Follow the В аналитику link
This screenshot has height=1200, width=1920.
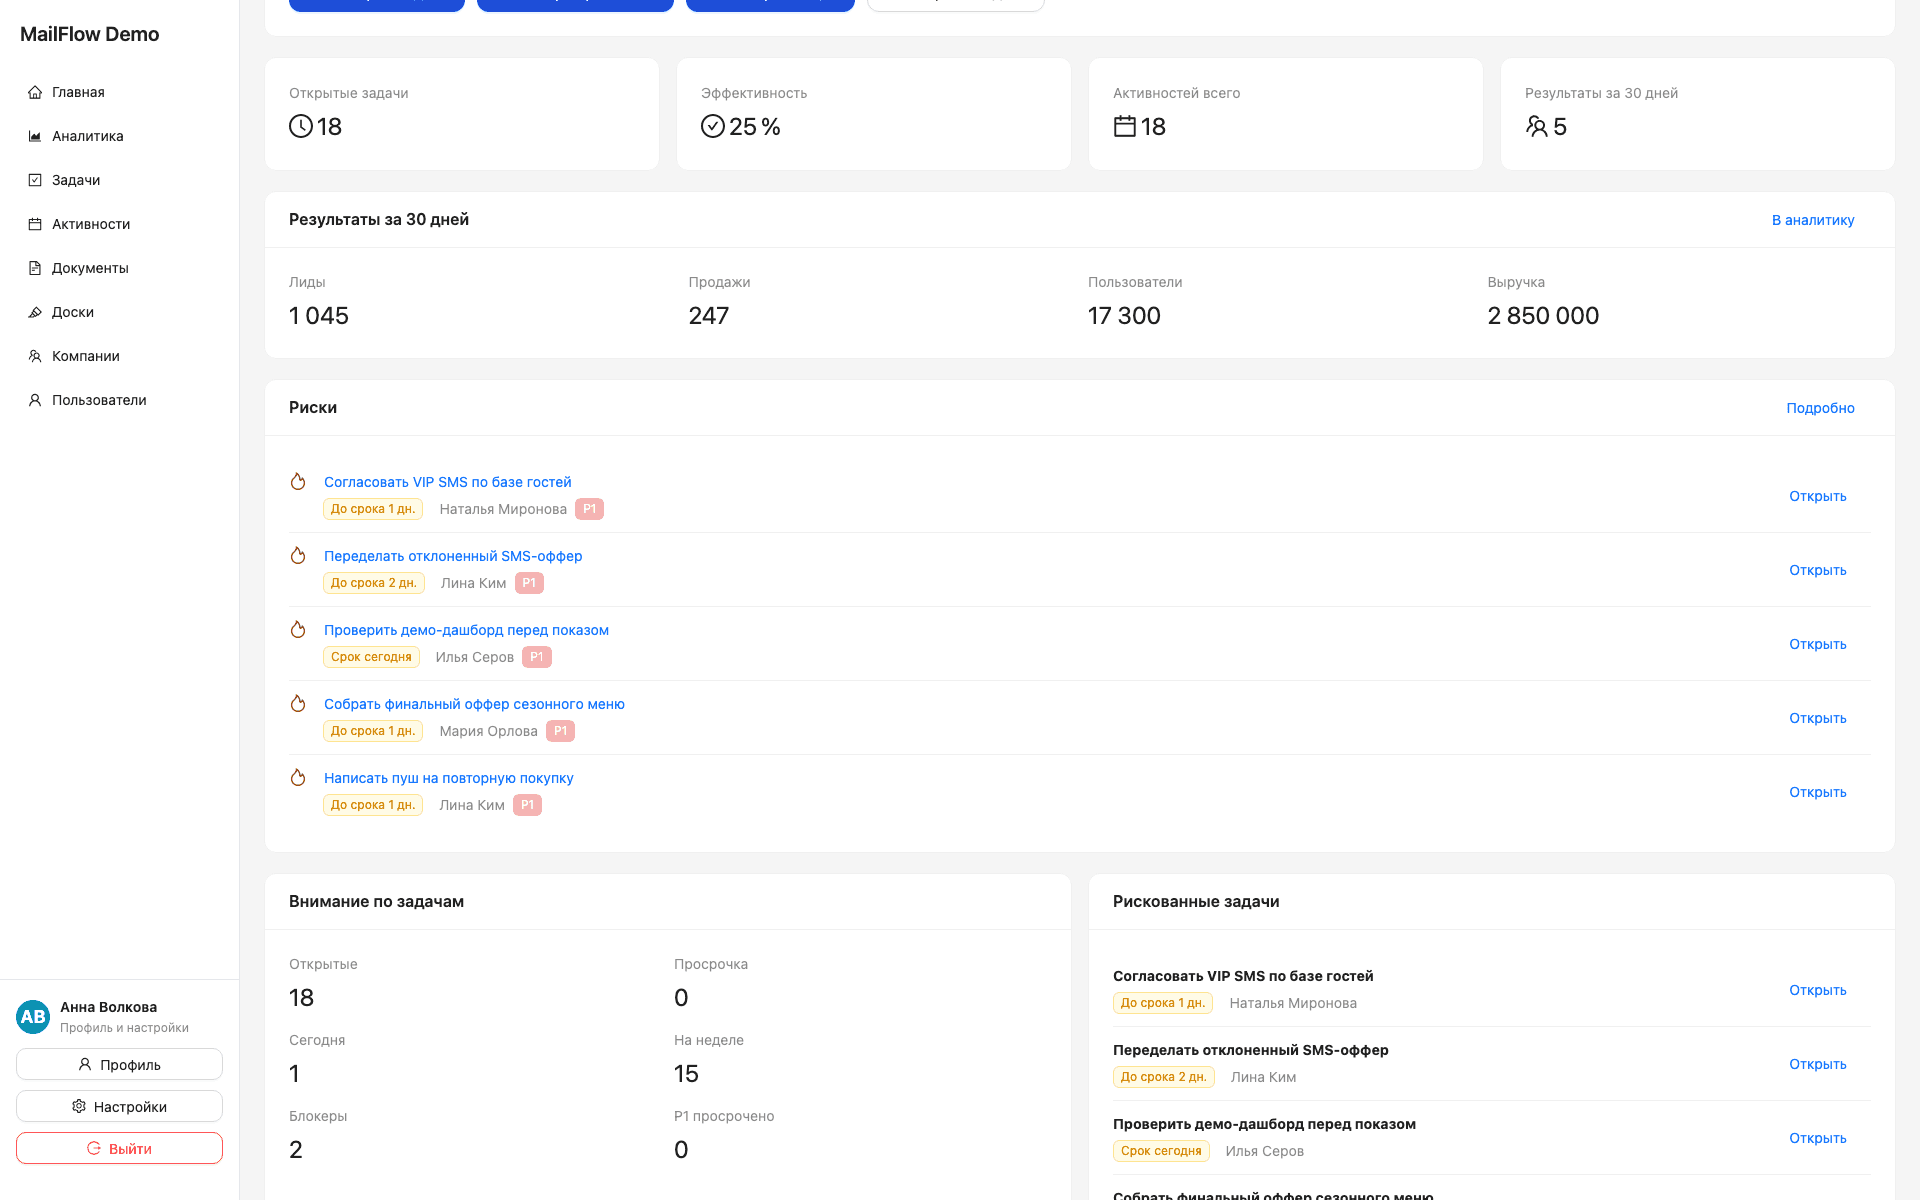click(x=1813, y=220)
